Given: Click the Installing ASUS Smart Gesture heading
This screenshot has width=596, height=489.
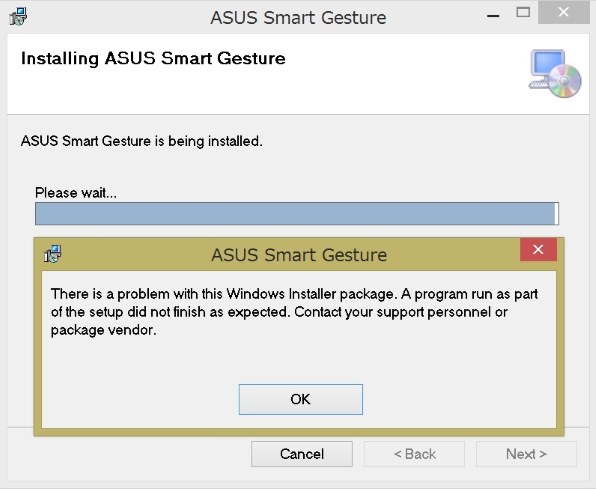Looking at the screenshot, I should click(x=153, y=59).
